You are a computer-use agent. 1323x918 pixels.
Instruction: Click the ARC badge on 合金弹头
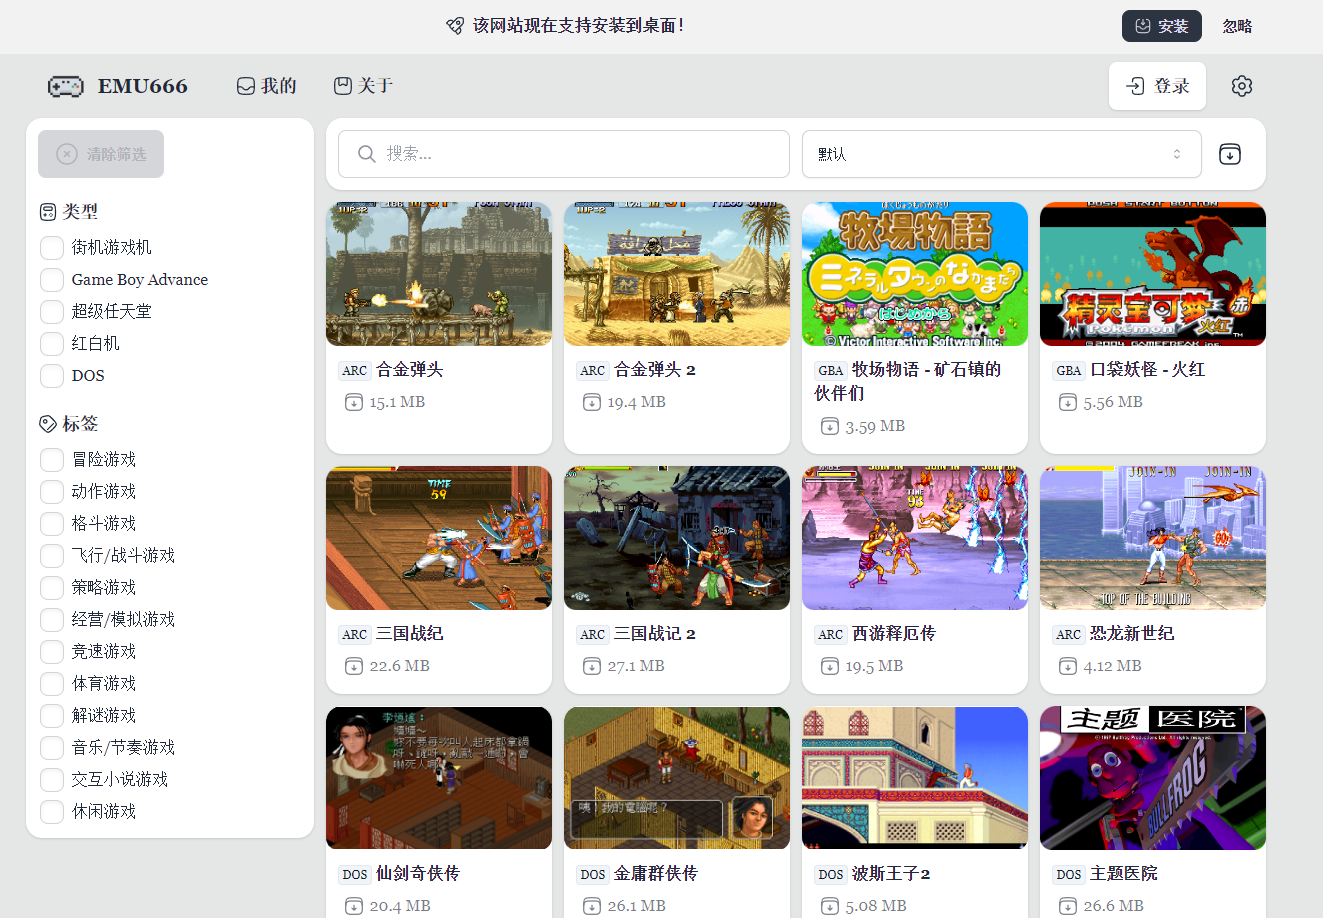click(355, 370)
